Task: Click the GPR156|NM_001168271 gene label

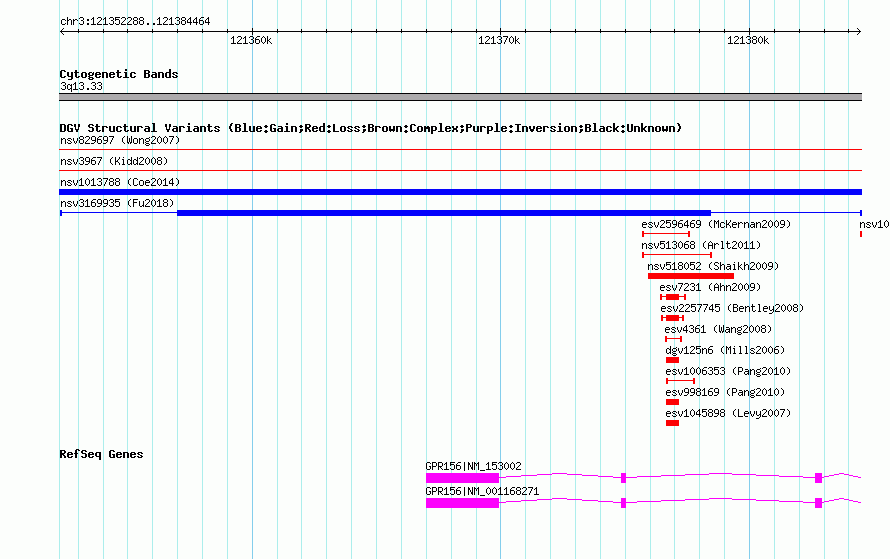Action: tap(482, 491)
